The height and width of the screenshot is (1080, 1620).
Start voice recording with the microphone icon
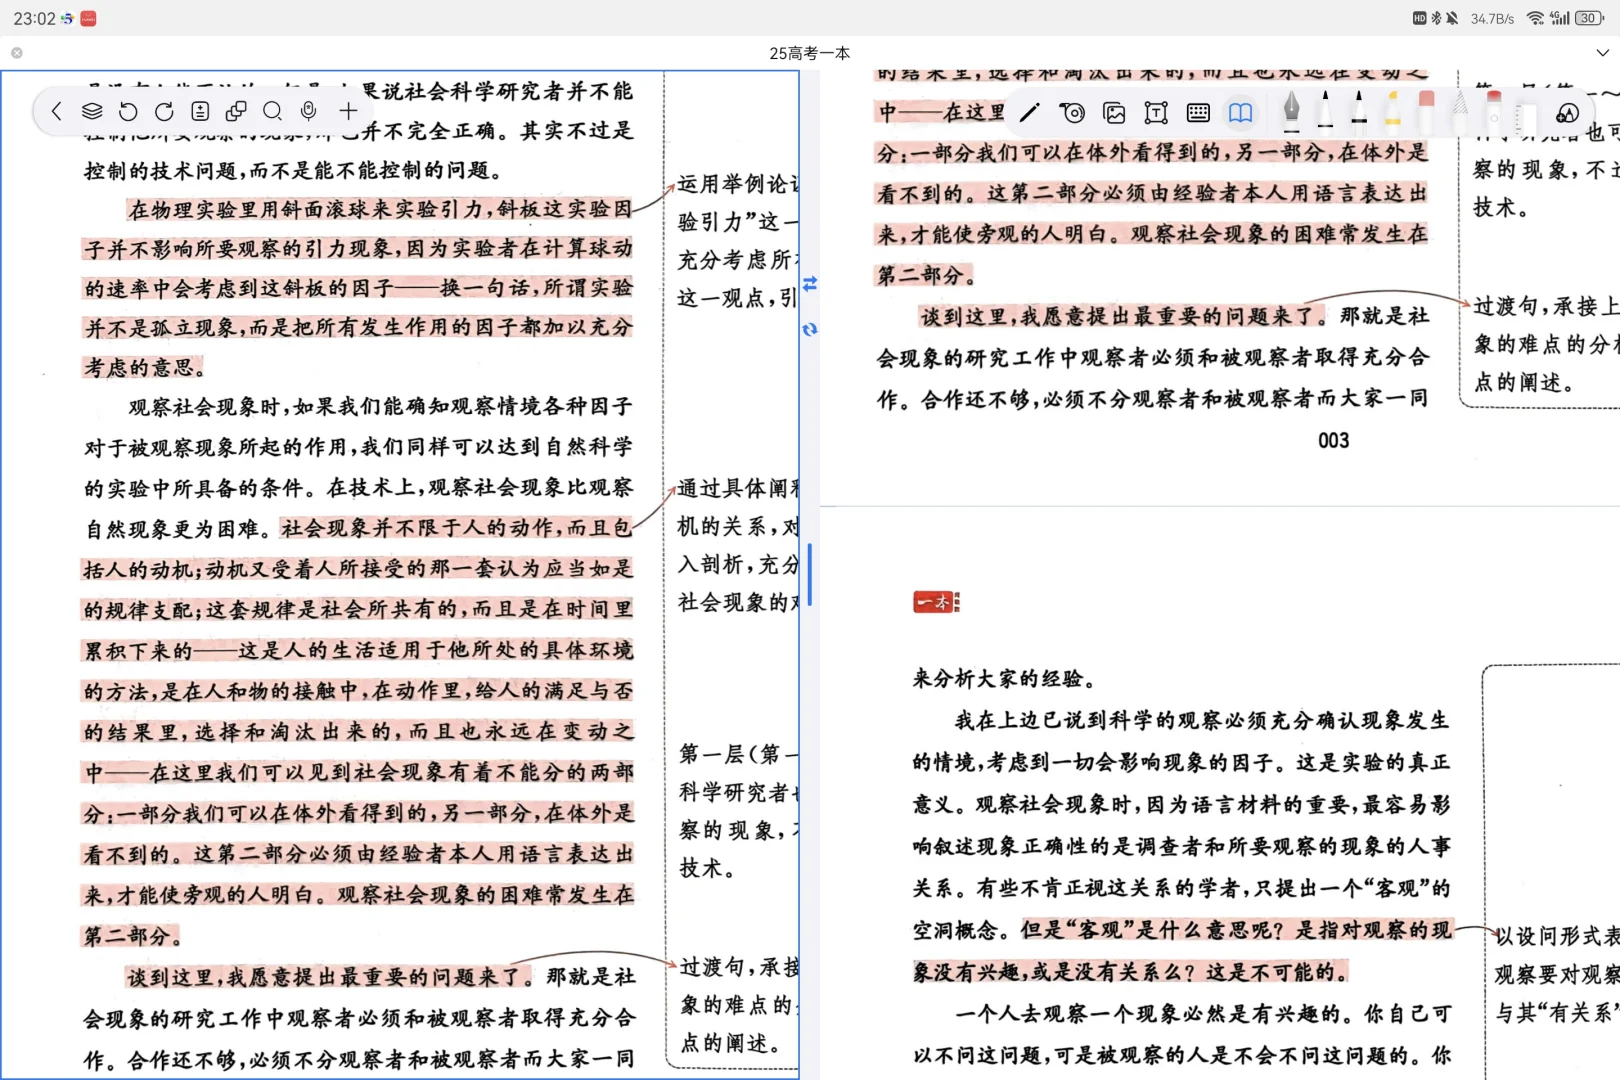click(309, 111)
